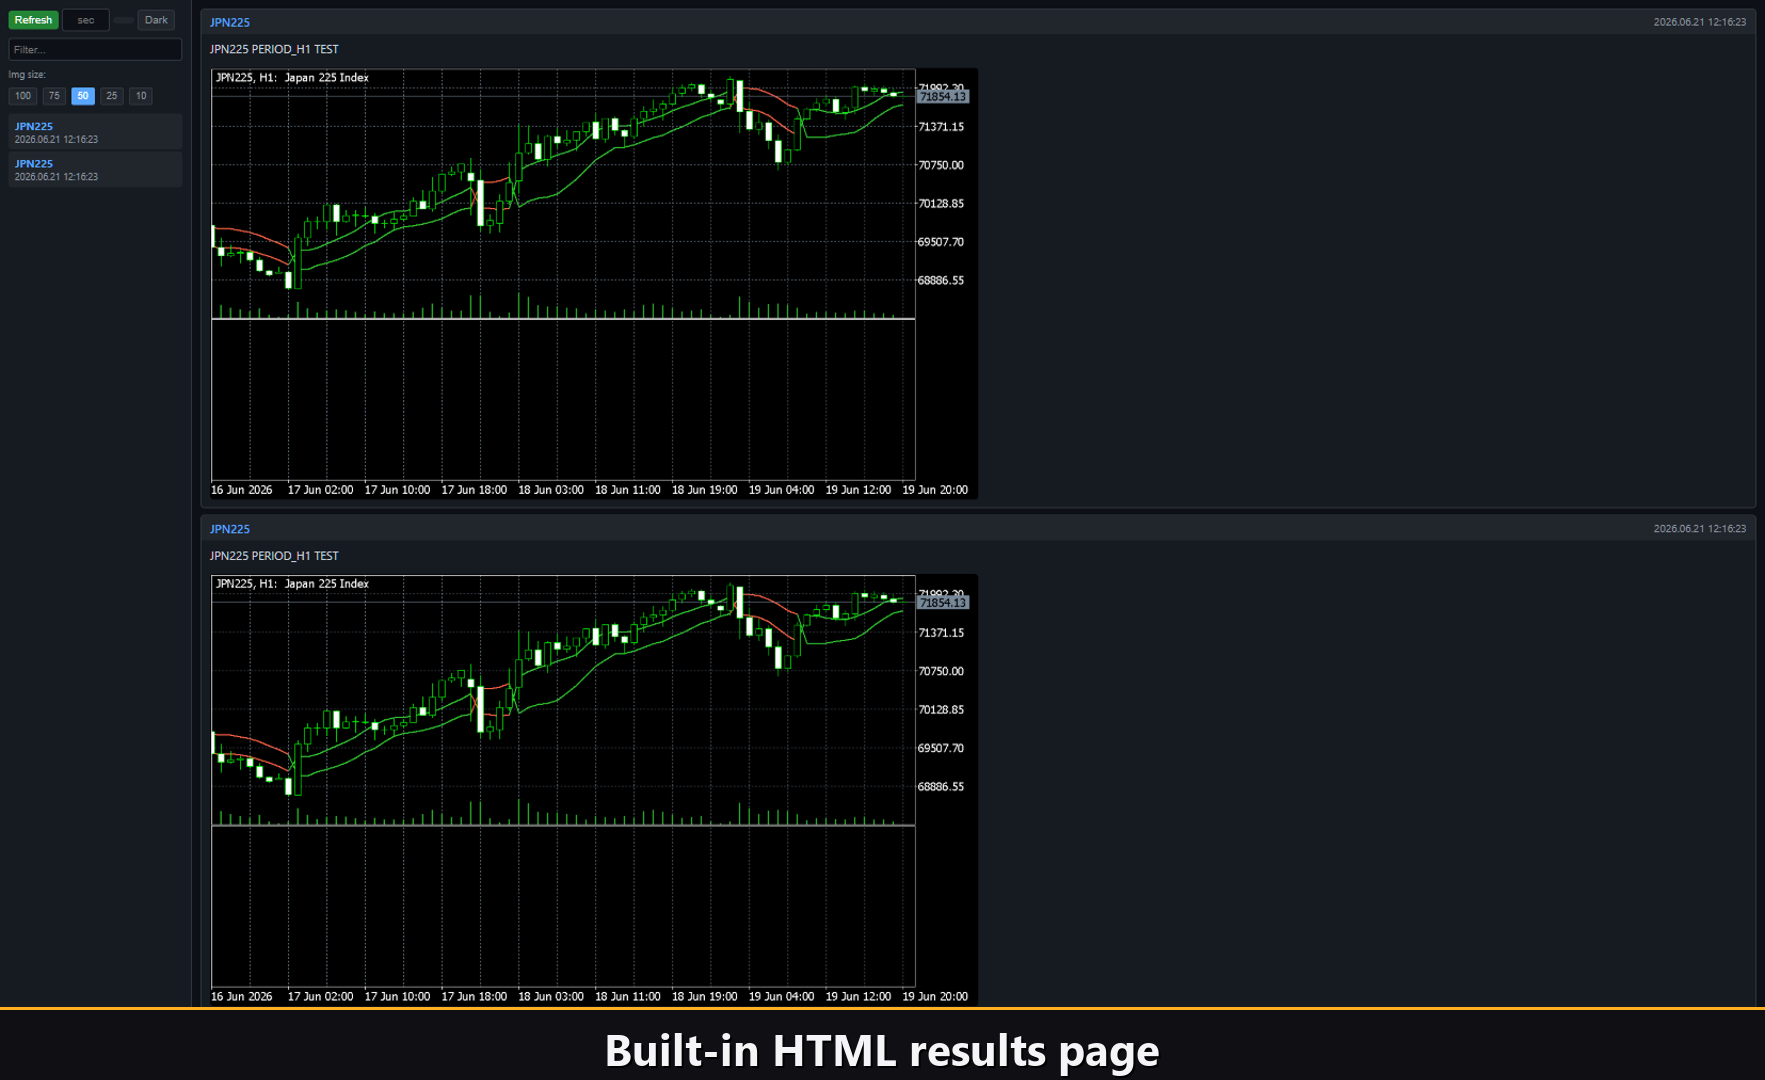Image resolution: width=1765 pixels, height=1080 pixels.
Task: Click the top card's 2026.06.21 12:16:23 timestamp
Action: click(x=1699, y=22)
